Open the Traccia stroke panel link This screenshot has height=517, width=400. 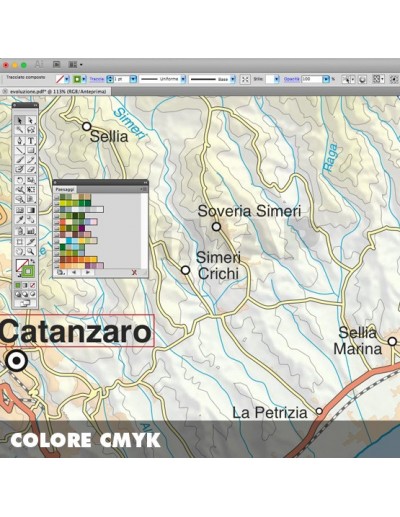click(x=97, y=79)
